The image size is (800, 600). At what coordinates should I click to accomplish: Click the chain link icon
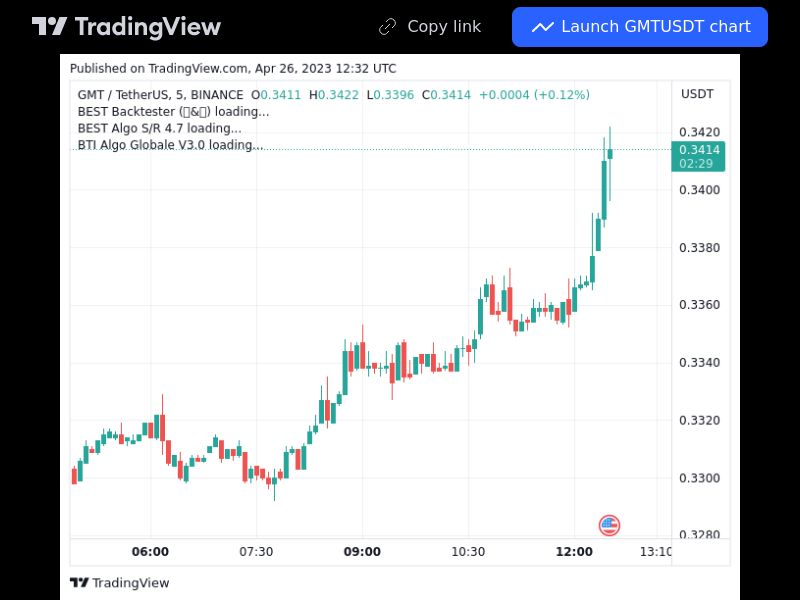pos(387,27)
